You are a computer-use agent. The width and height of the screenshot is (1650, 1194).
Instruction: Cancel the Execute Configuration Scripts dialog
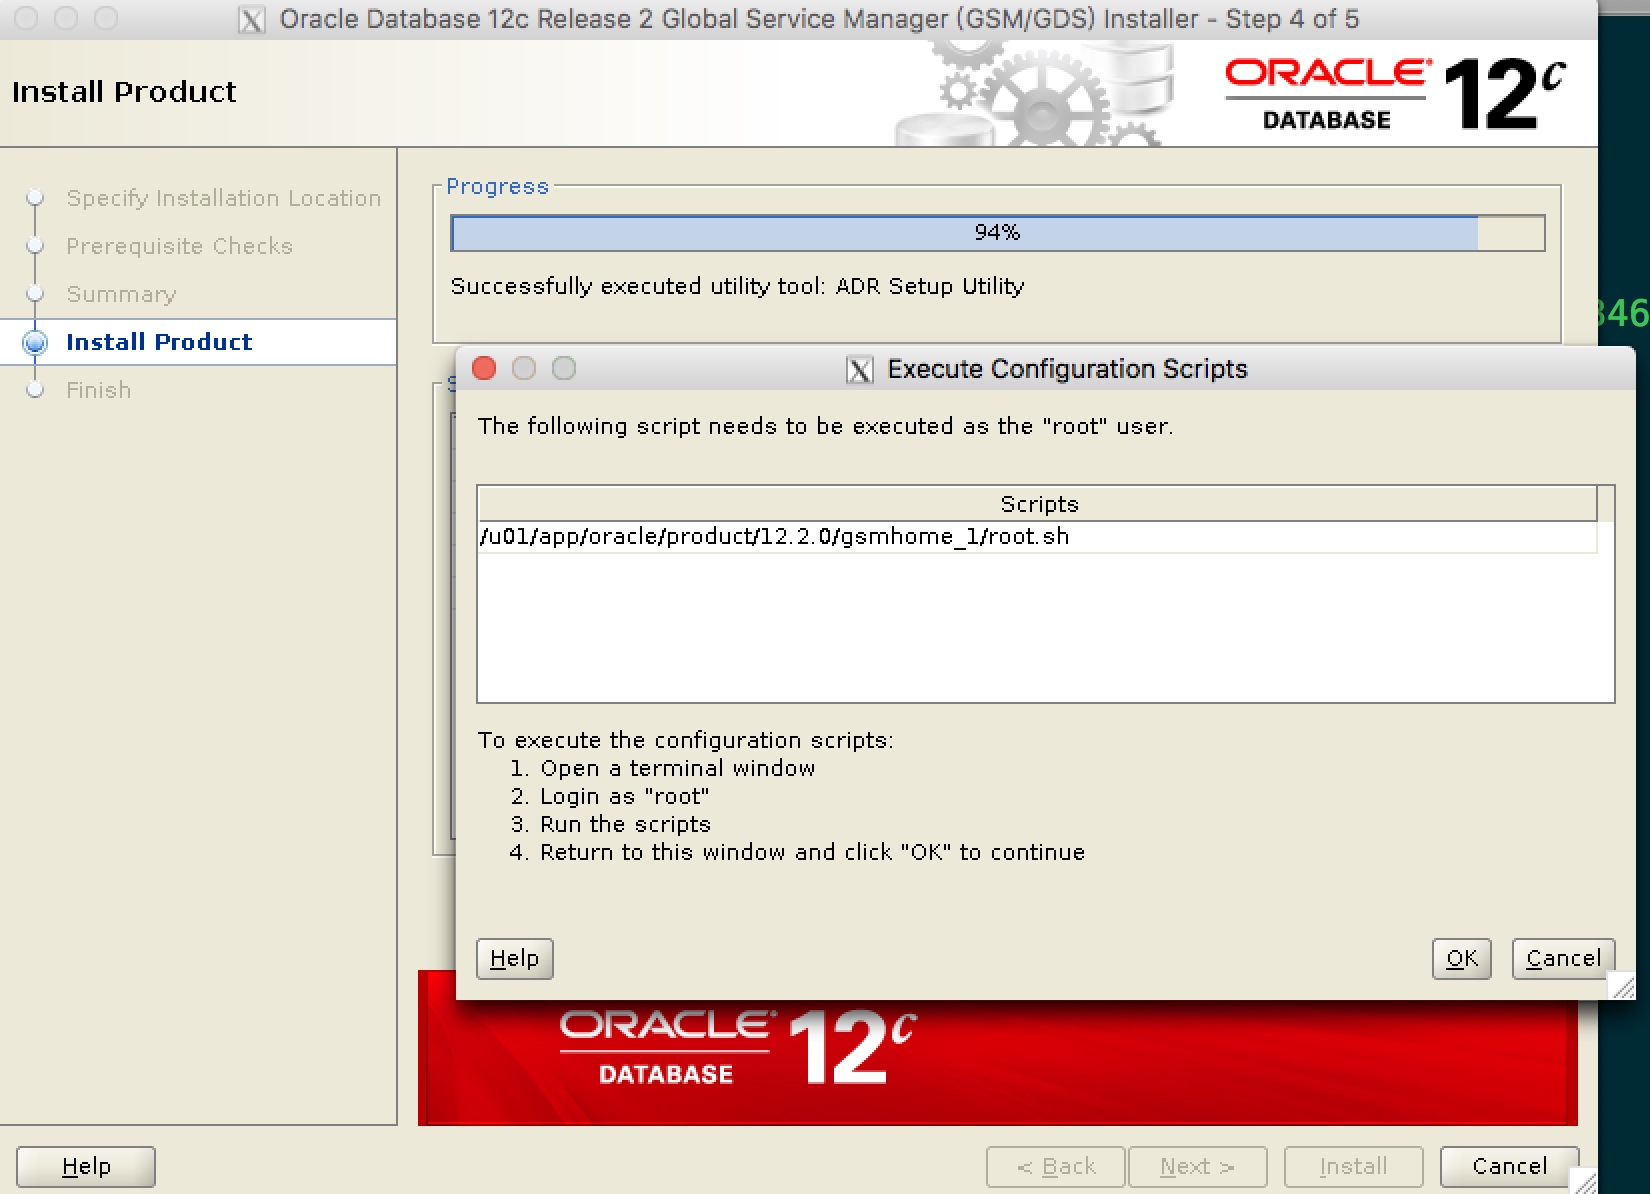[1563, 958]
